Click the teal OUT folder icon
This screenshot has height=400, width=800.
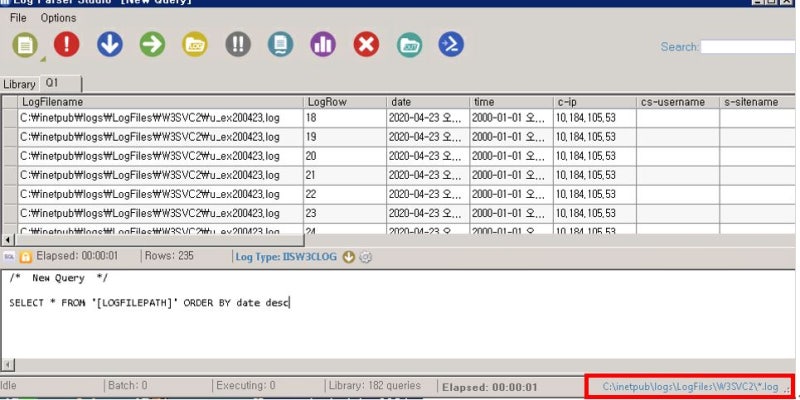tap(409, 44)
